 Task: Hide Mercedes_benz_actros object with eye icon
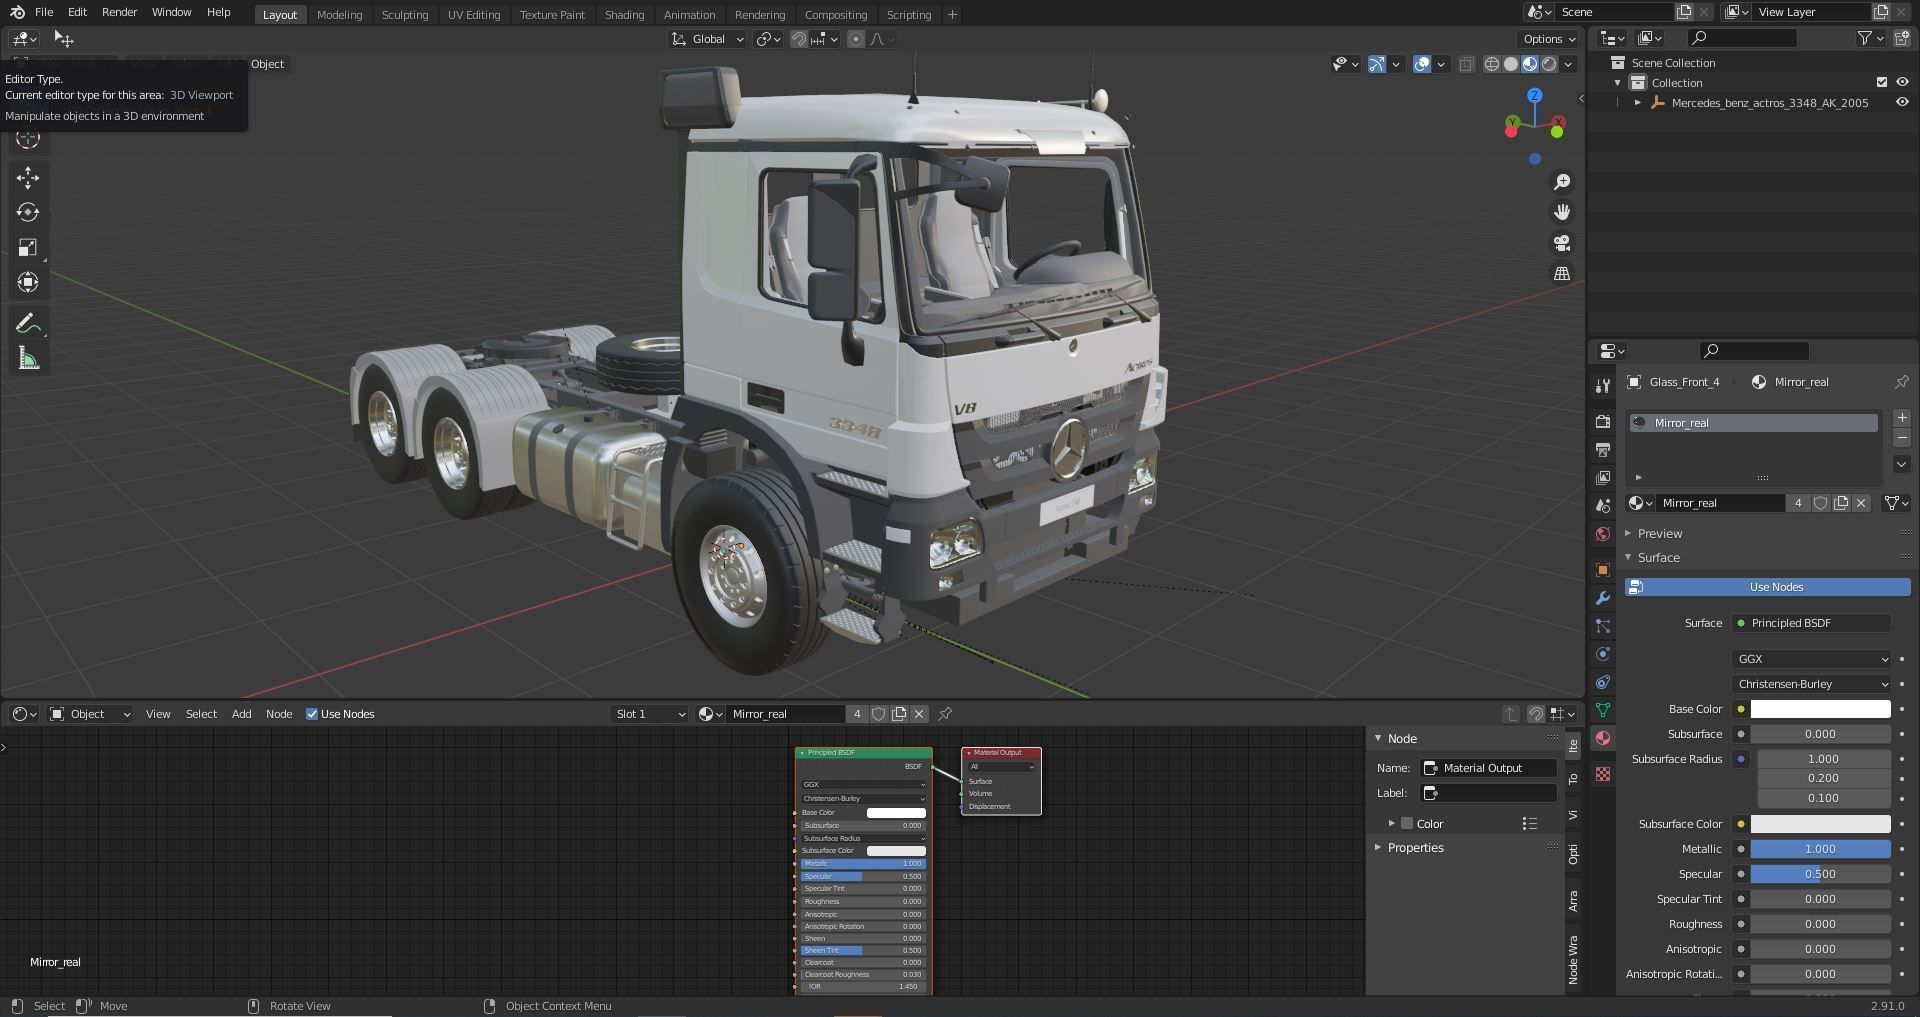1902,102
